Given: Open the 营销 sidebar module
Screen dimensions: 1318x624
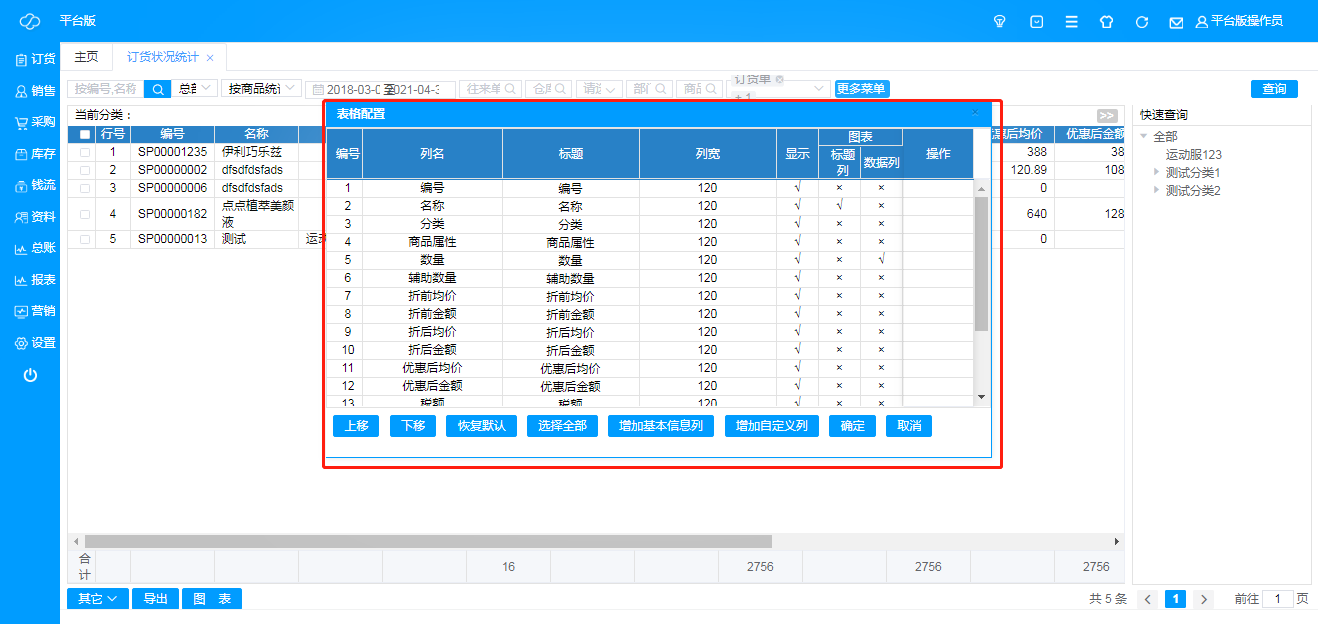Looking at the screenshot, I should coord(34,311).
